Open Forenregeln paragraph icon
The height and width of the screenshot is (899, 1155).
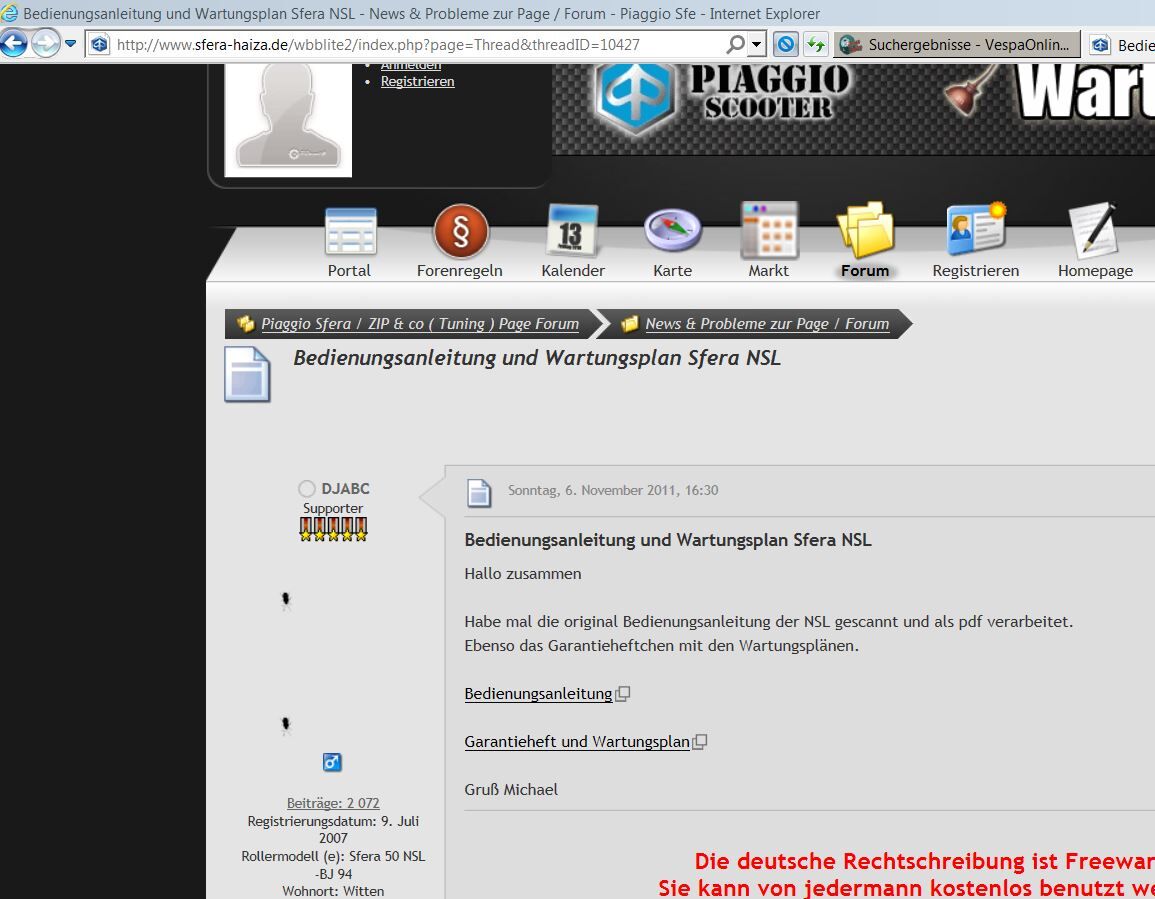460,232
